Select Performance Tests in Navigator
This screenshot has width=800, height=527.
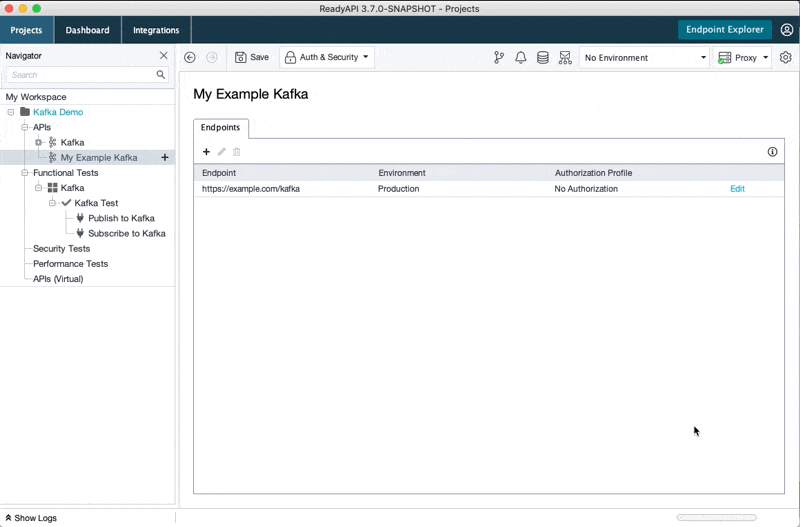pos(70,264)
